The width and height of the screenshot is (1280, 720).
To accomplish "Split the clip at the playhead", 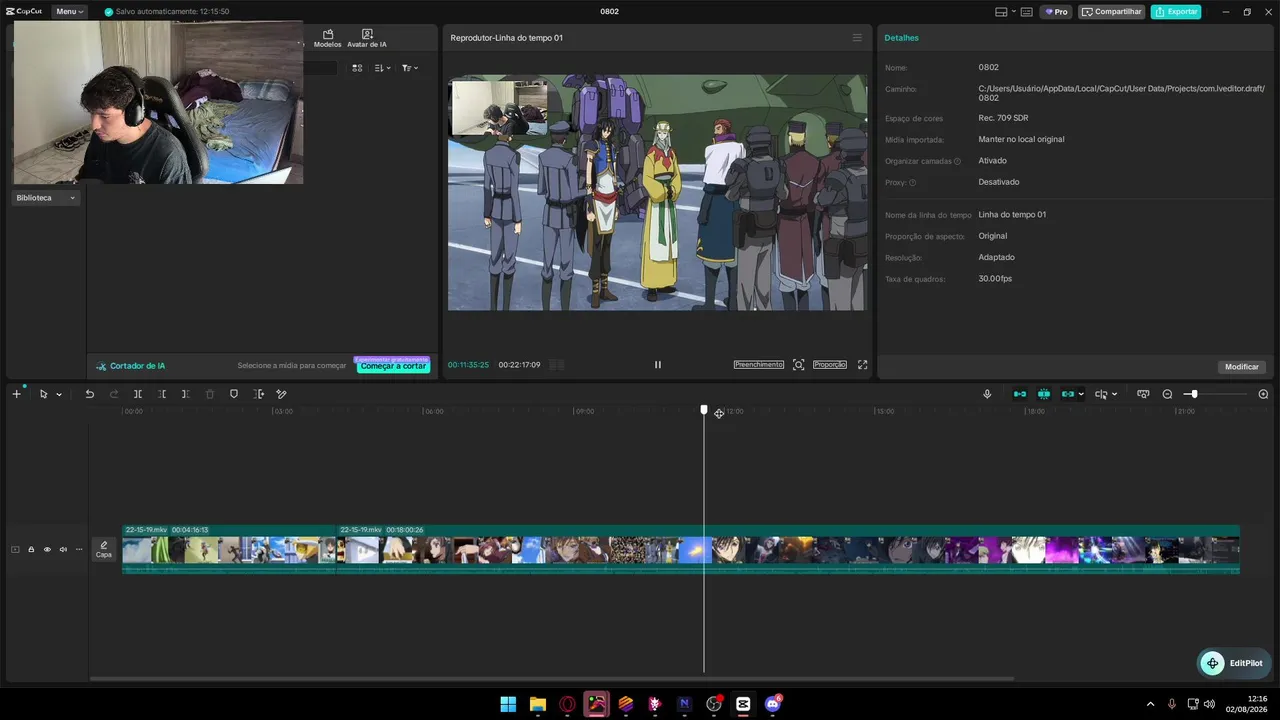I will click(138, 394).
